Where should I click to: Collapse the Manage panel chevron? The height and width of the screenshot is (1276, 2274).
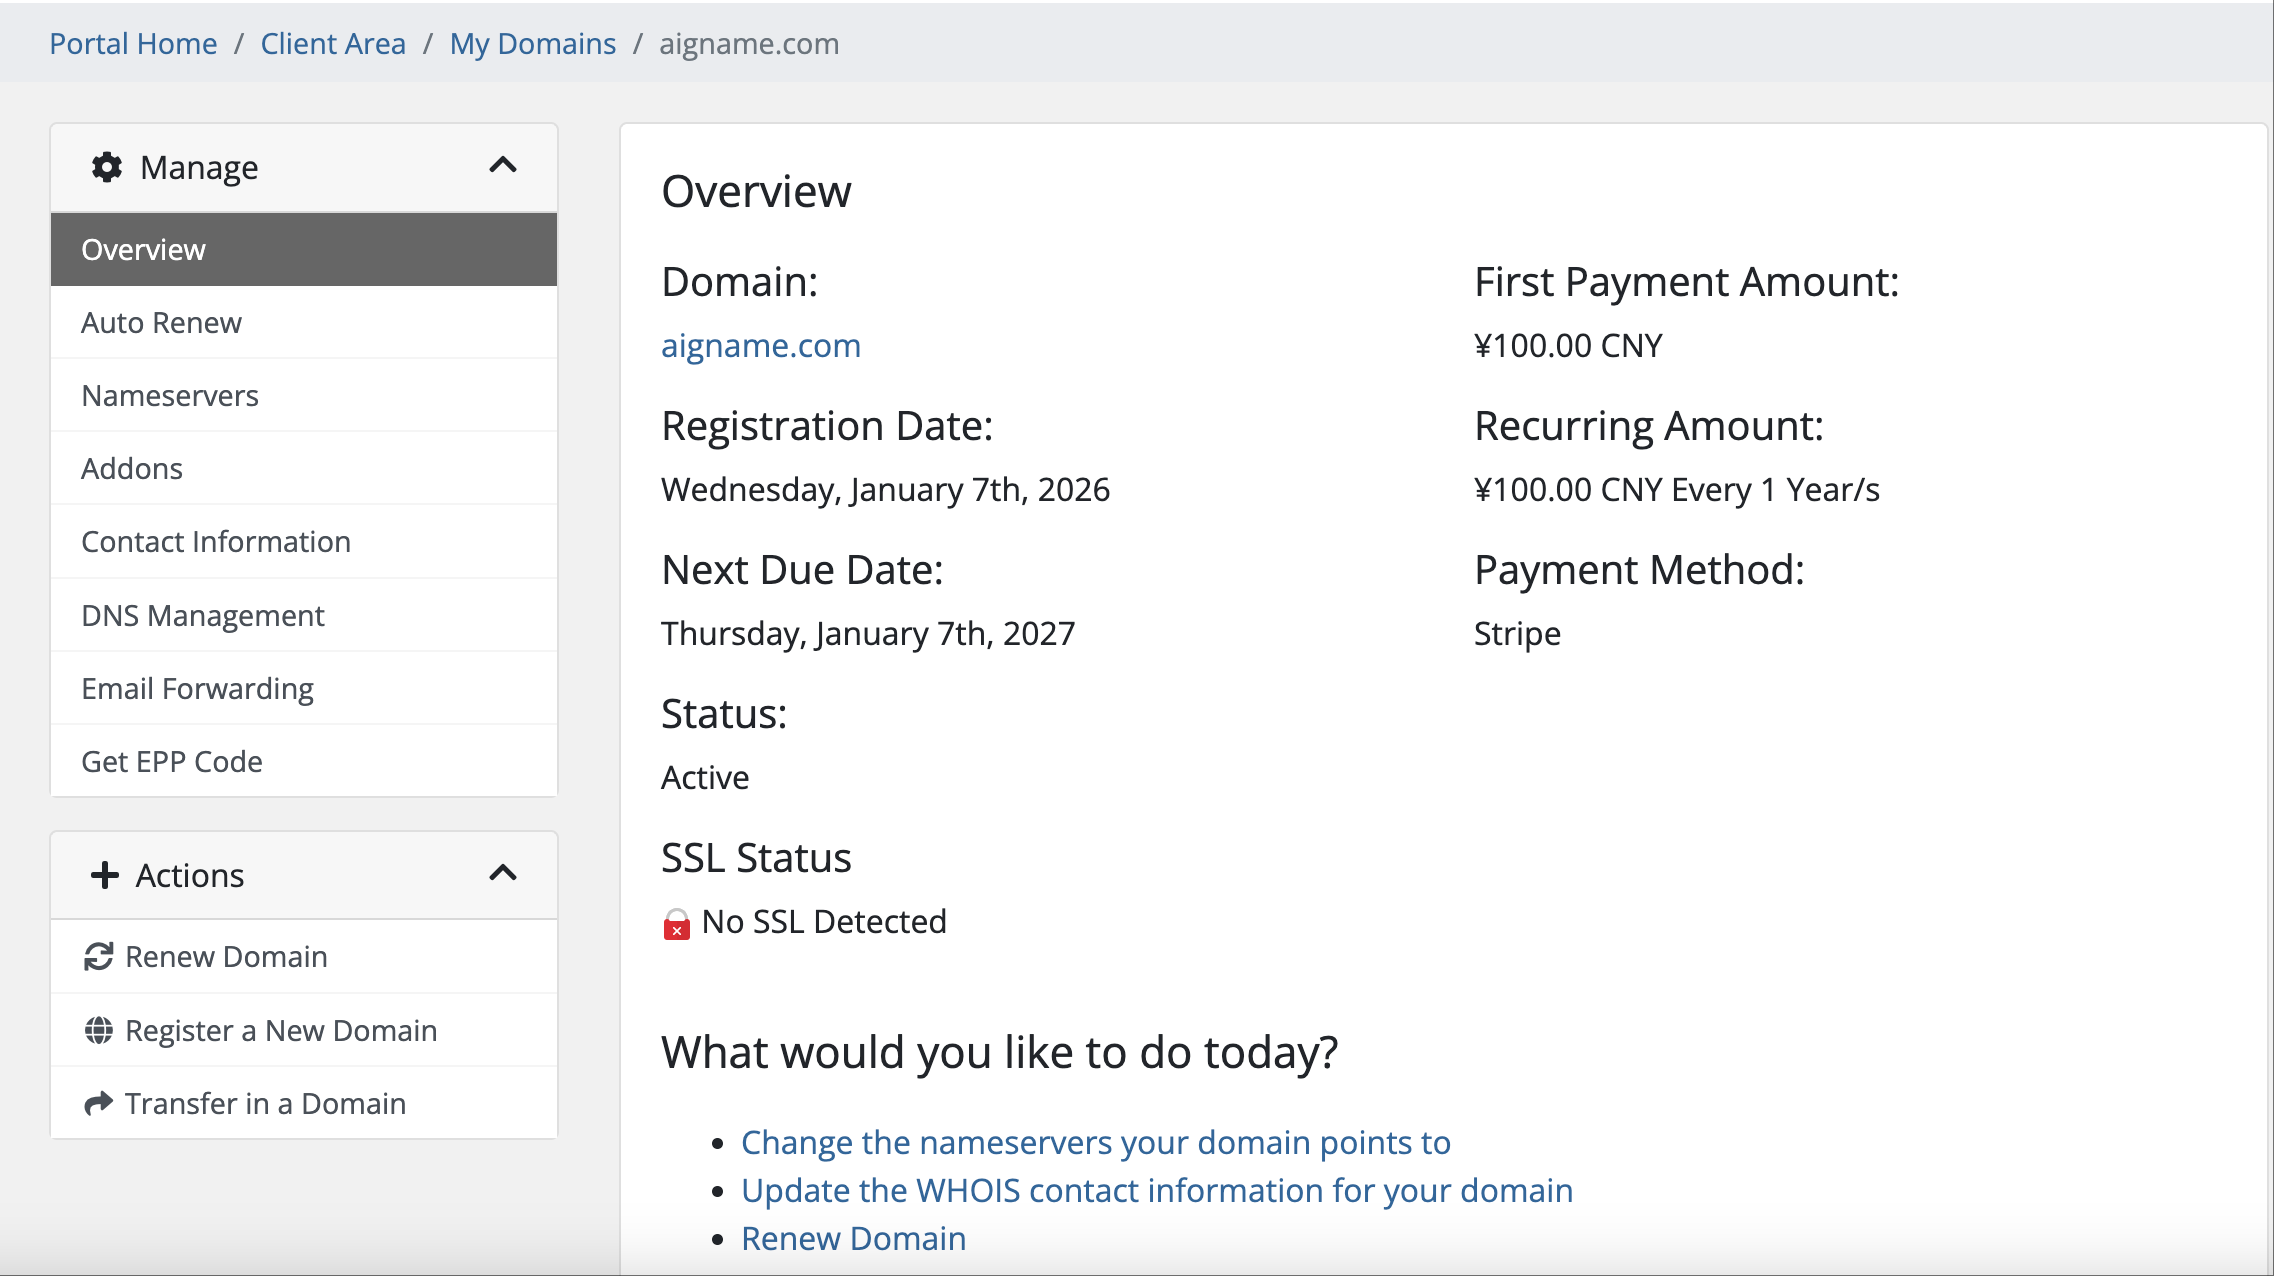click(503, 166)
